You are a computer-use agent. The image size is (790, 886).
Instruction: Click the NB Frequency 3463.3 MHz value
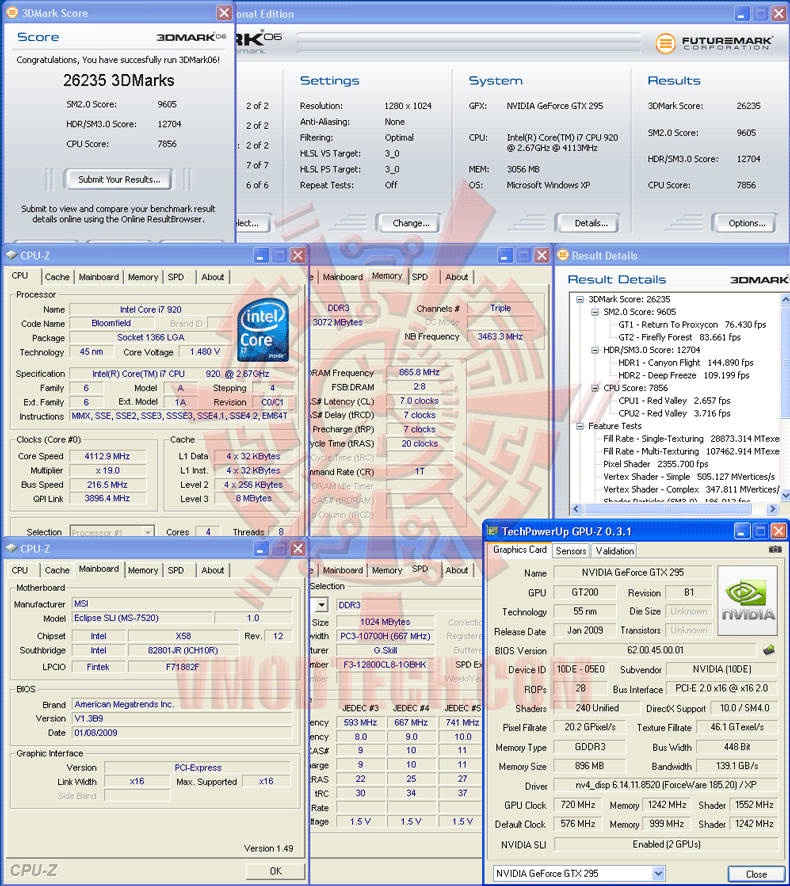click(500, 336)
